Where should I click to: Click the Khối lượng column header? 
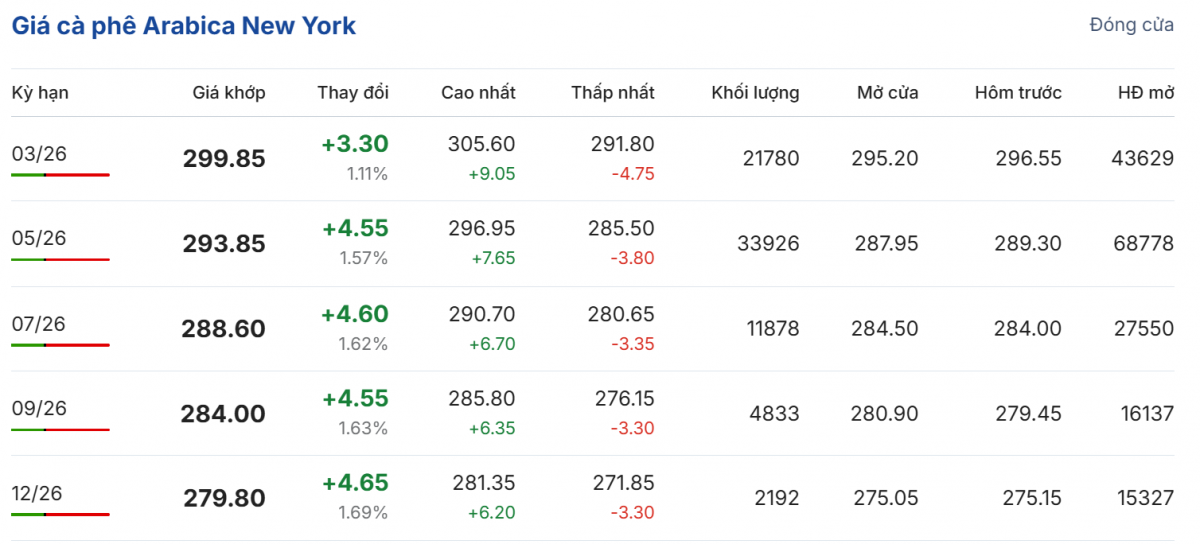[x=755, y=93]
